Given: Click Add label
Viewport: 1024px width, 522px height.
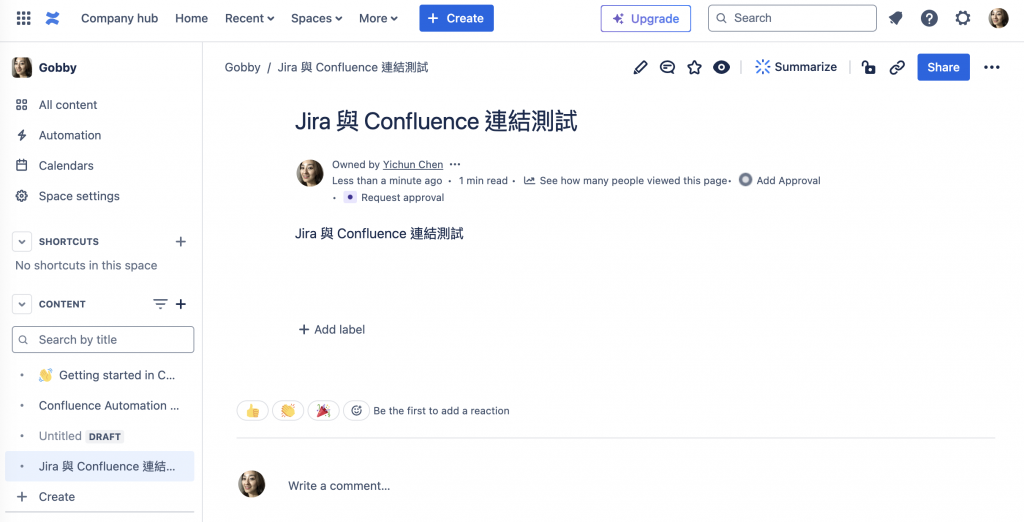Looking at the screenshot, I should (332, 330).
